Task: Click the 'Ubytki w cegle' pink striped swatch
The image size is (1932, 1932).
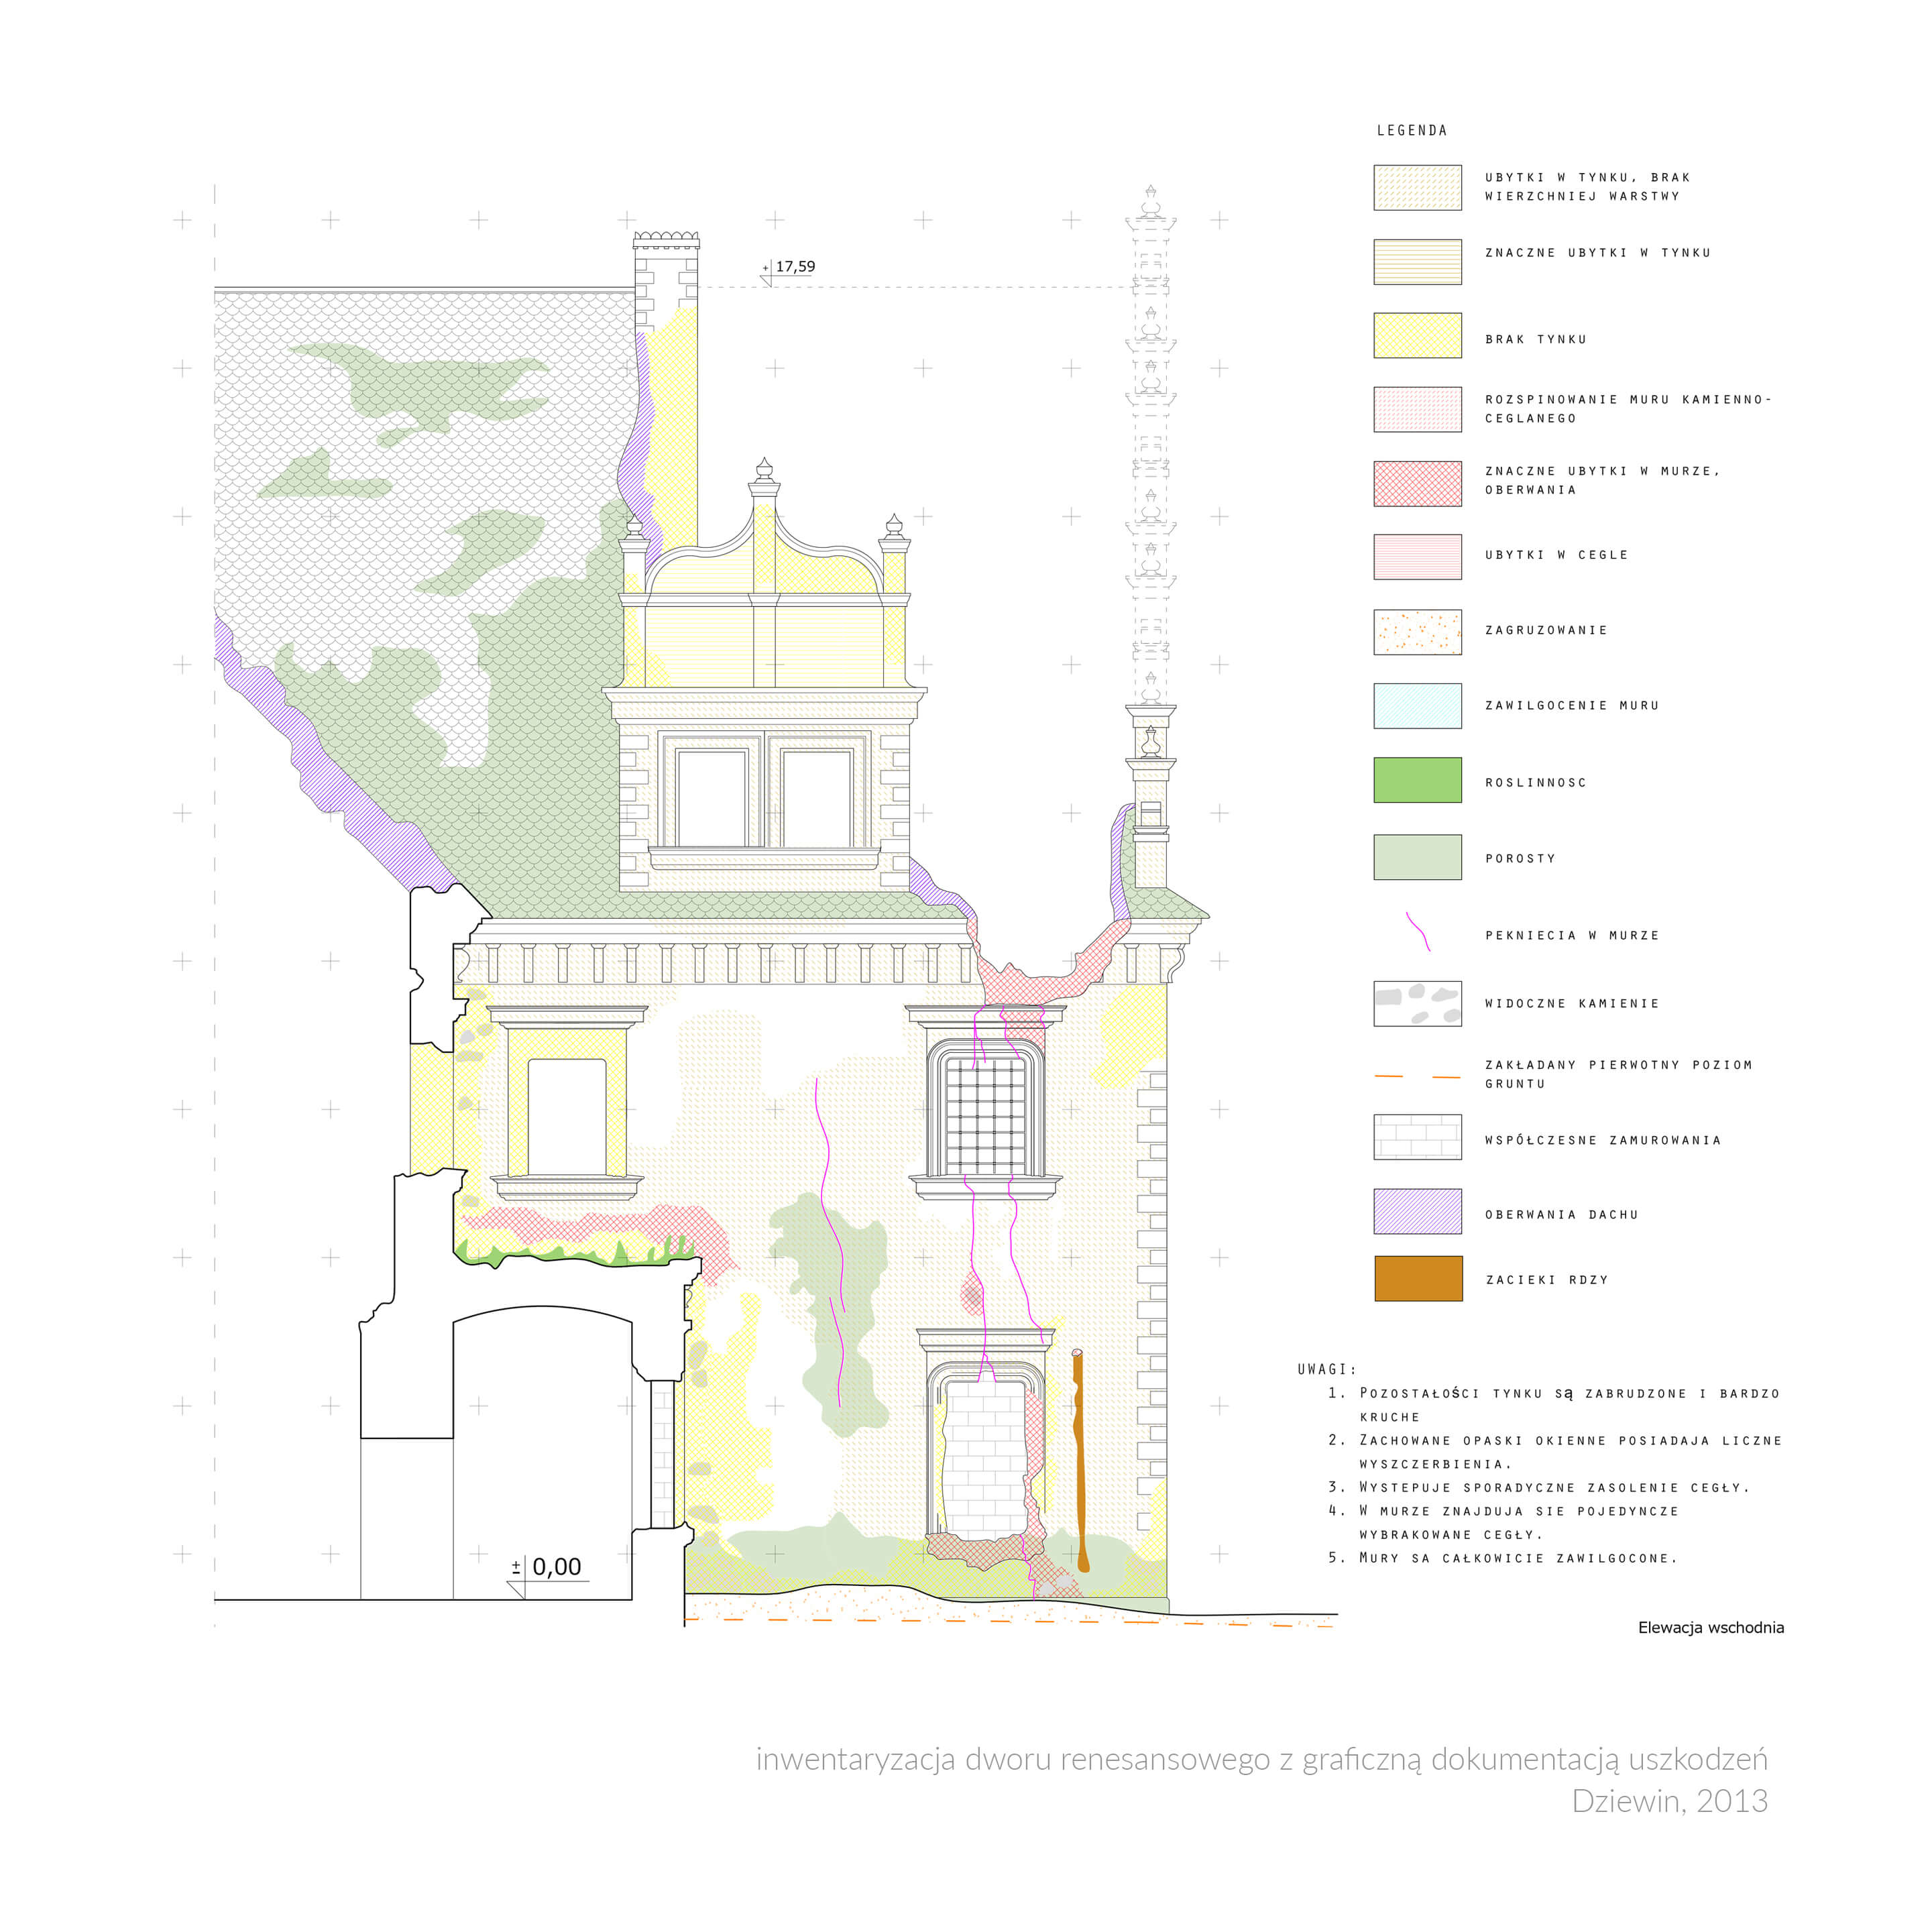Action: (1417, 557)
